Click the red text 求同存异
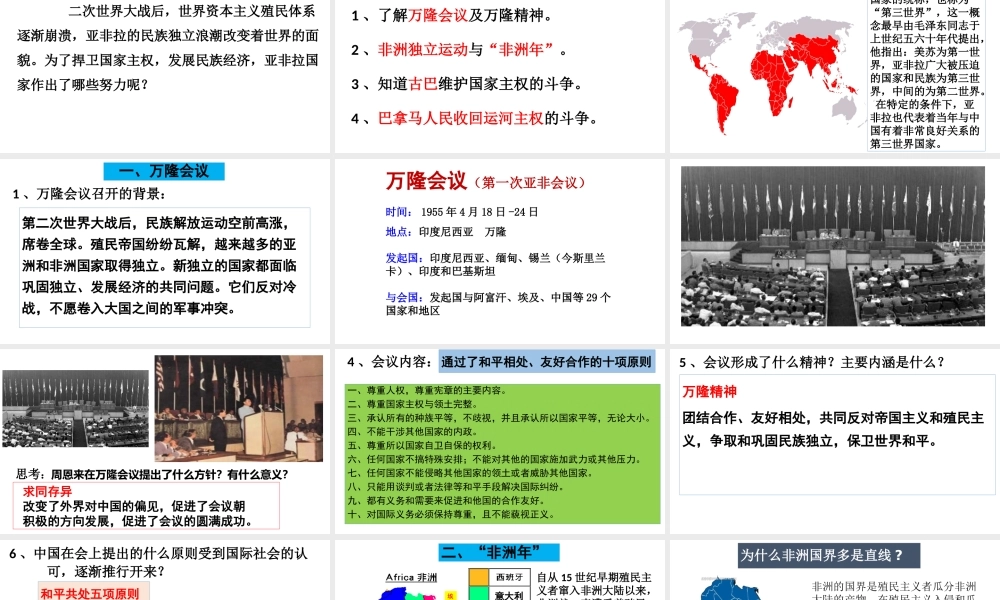Image resolution: width=1000 pixels, height=600 pixels. (x=47, y=492)
